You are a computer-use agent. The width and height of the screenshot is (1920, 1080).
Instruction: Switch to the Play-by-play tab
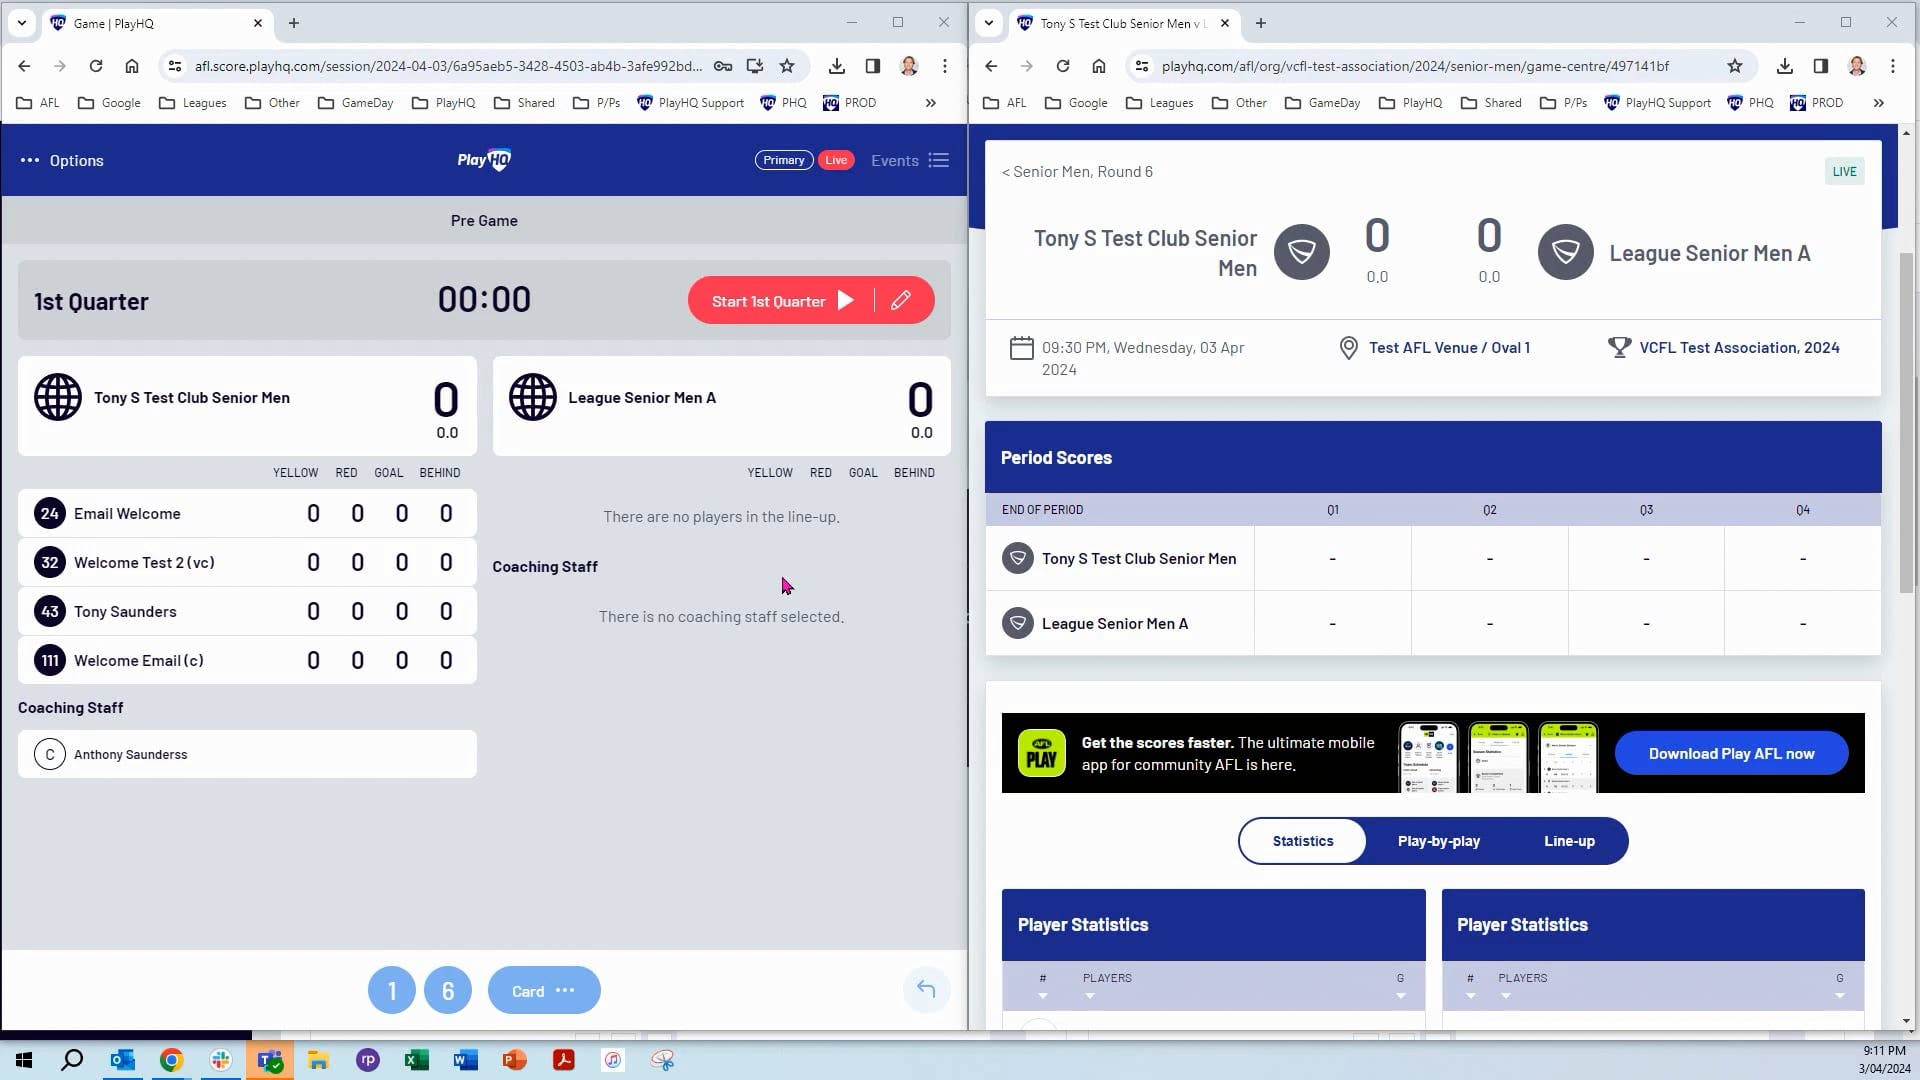coord(1438,841)
